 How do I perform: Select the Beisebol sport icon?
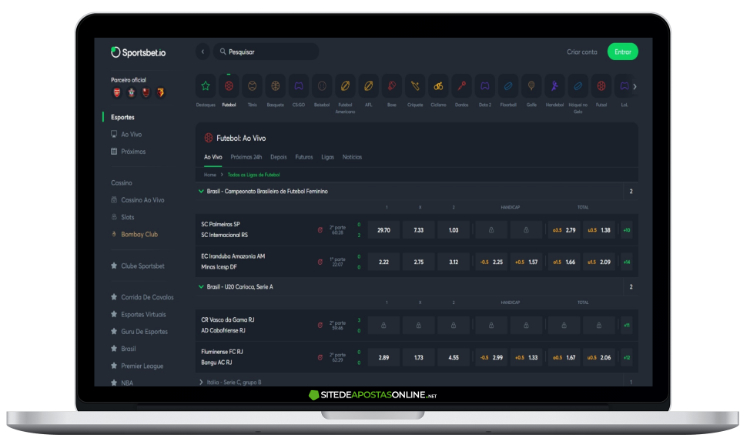coord(322,87)
